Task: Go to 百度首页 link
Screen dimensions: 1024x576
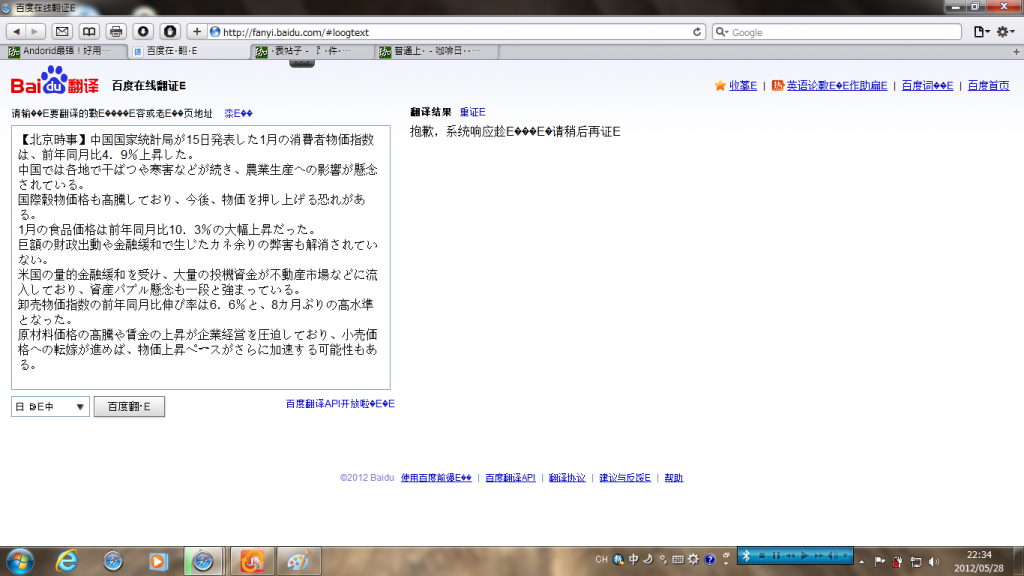Action: 988,86
